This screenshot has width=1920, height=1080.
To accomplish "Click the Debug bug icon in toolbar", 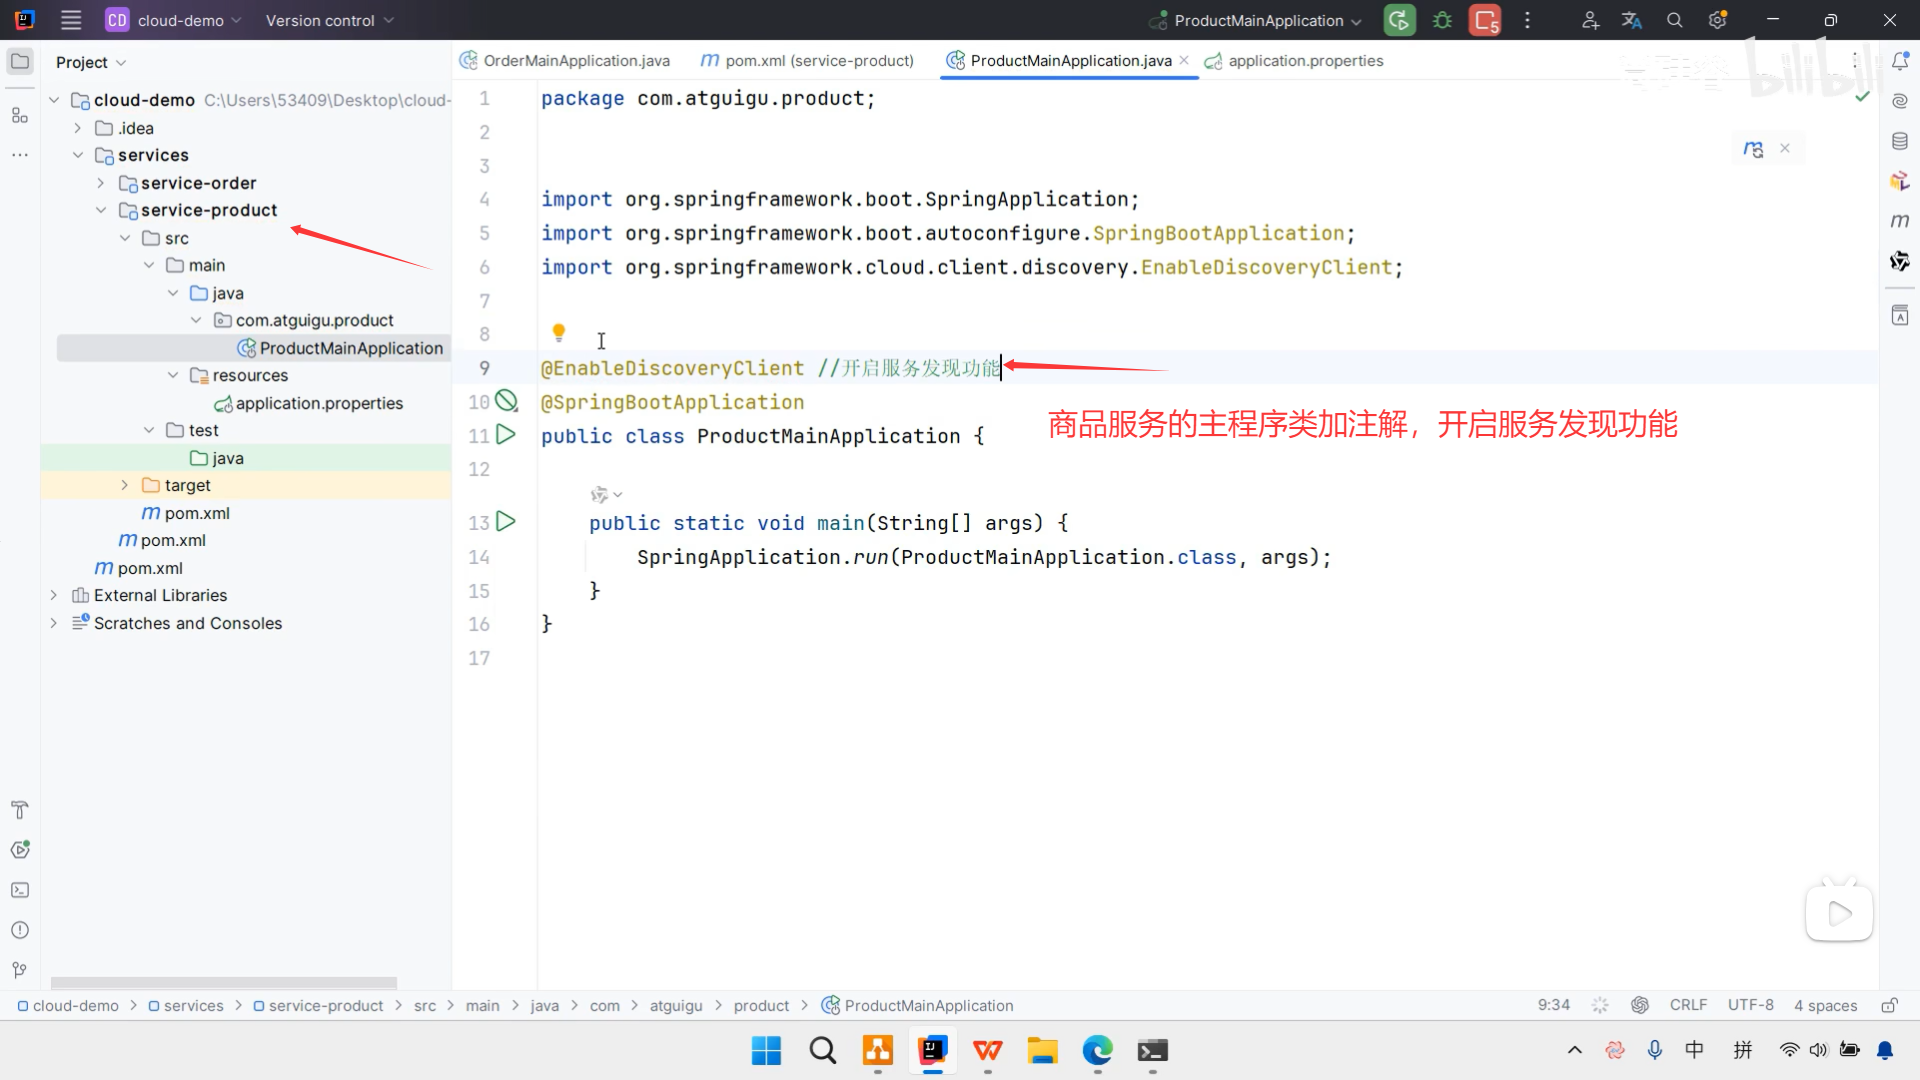I will pos(1442,20).
